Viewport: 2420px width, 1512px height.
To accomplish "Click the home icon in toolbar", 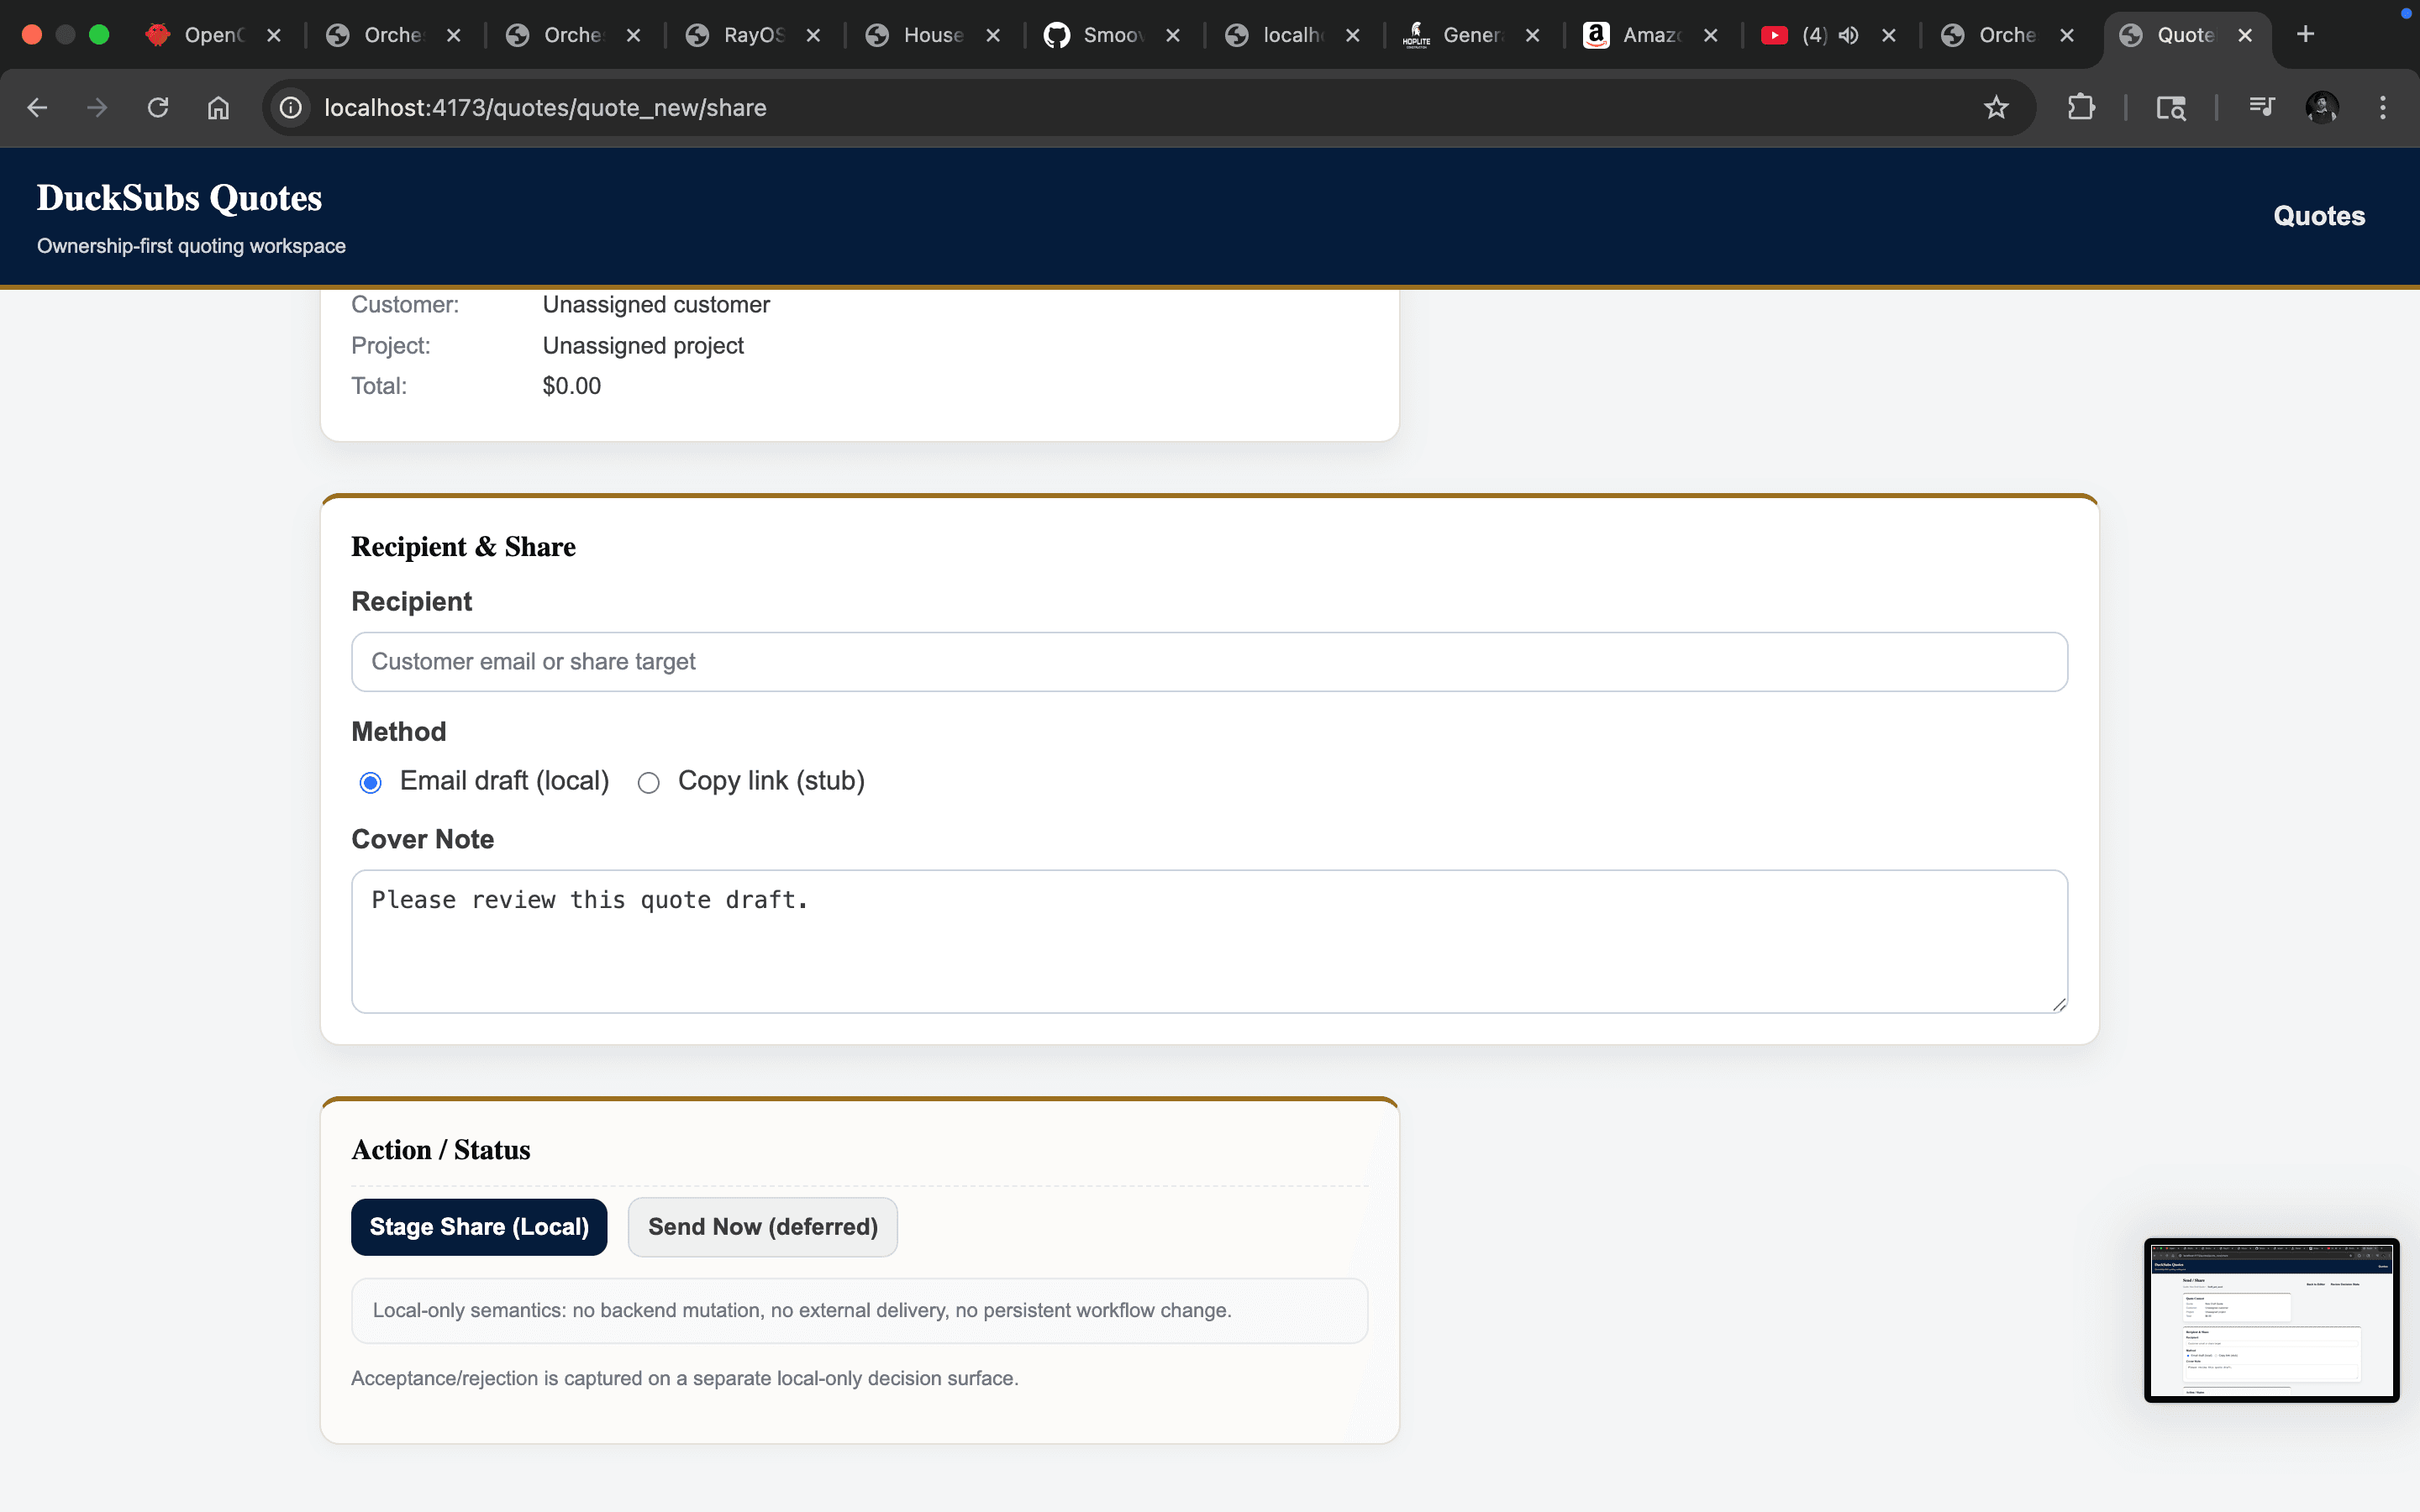I will [218, 108].
